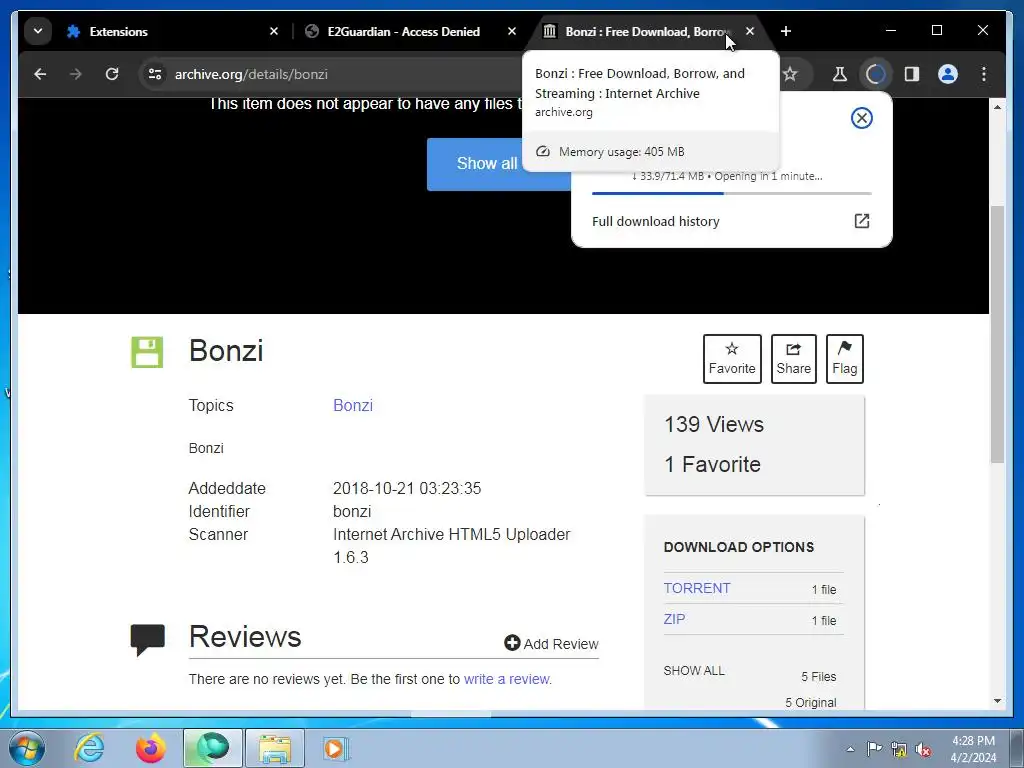Bookmark this page with star icon

point(790,74)
